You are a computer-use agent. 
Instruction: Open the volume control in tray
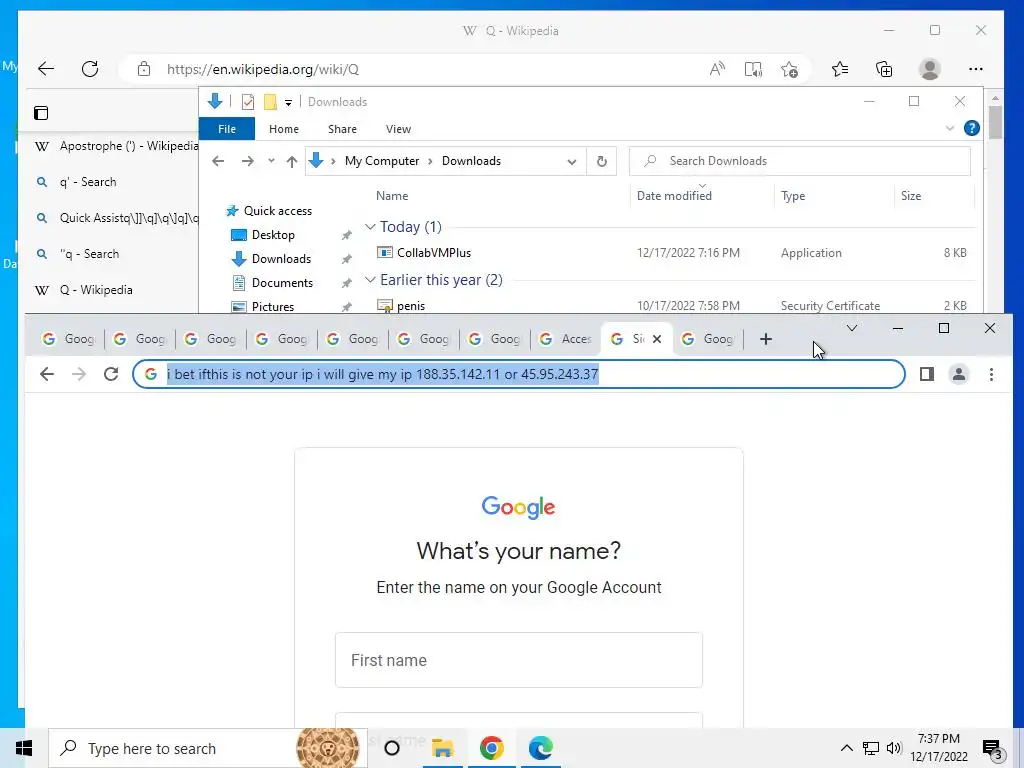coord(894,748)
